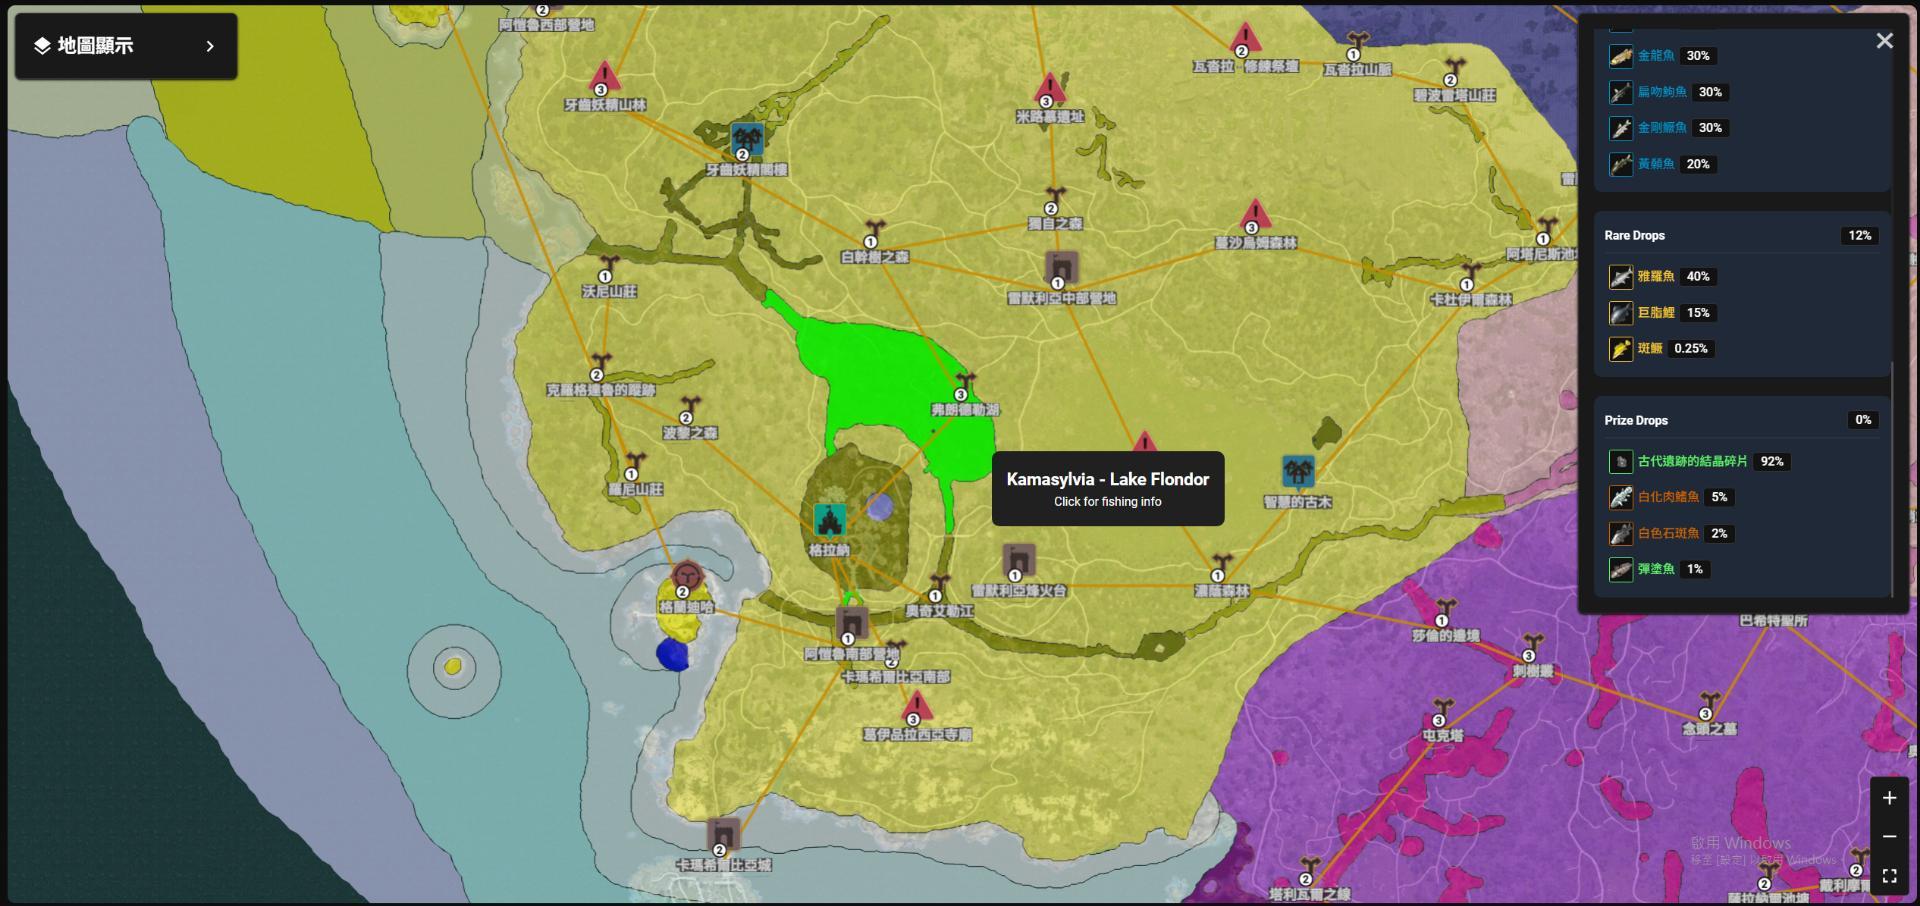Click the 智慧的古木 tree house icon

[x=1297, y=471]
